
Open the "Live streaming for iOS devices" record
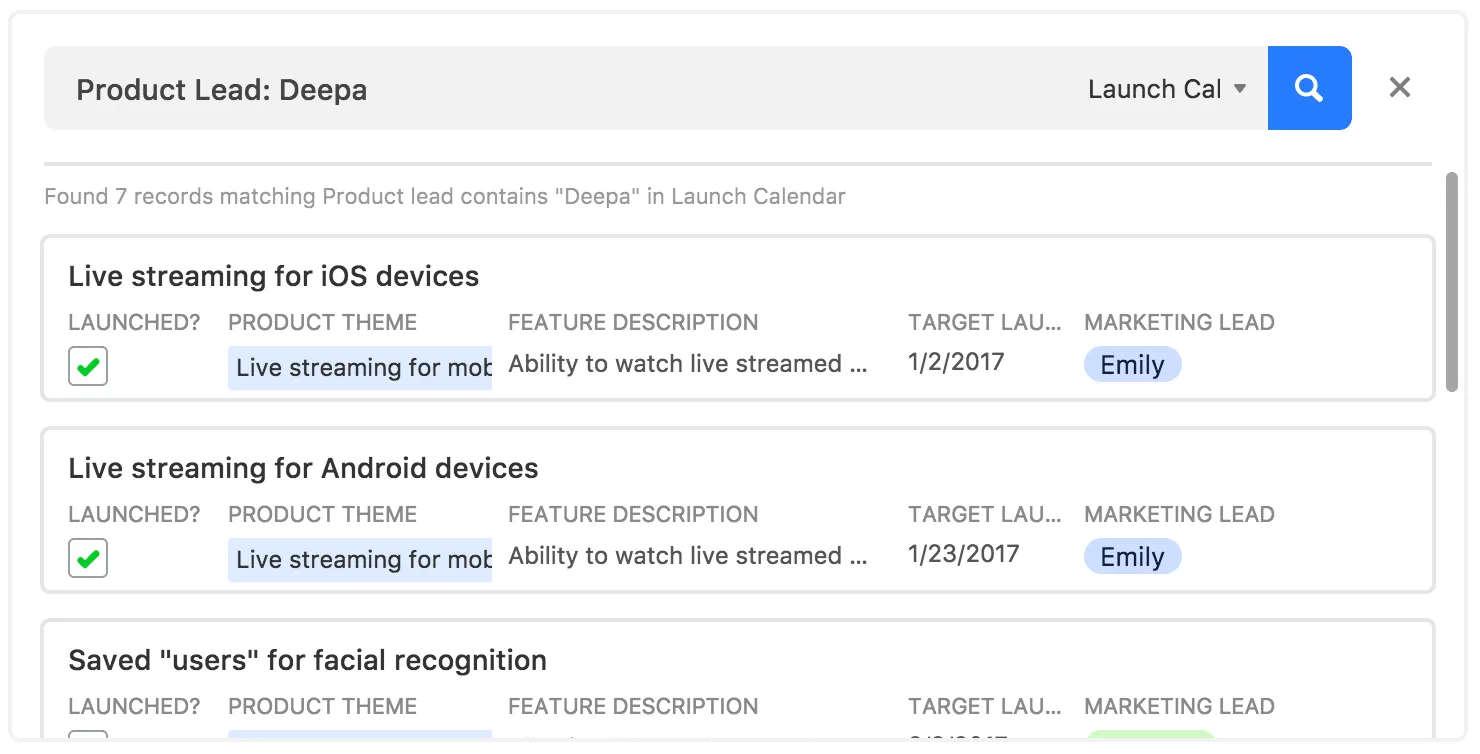tap(273, 276)
